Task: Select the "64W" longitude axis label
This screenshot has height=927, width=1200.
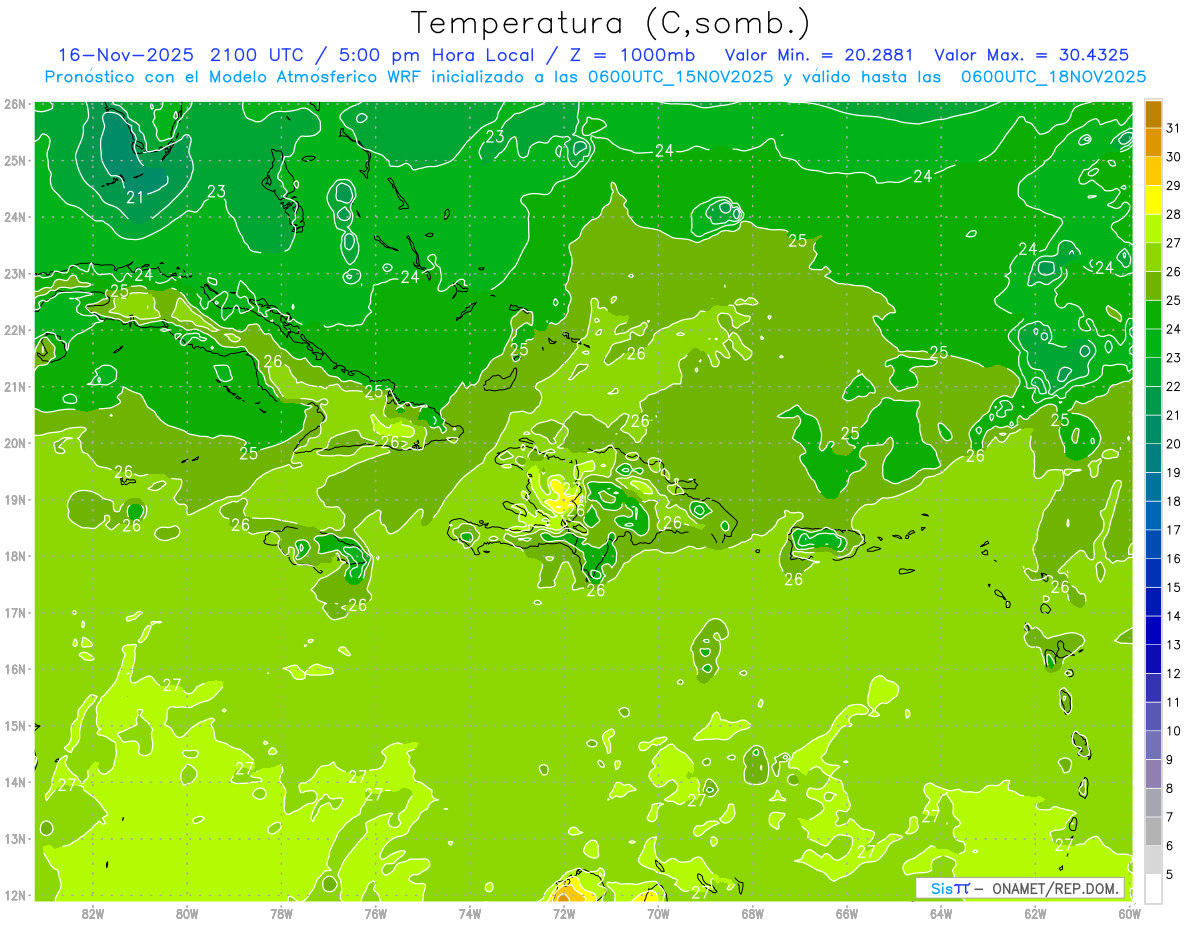Action: pos(941,913)
